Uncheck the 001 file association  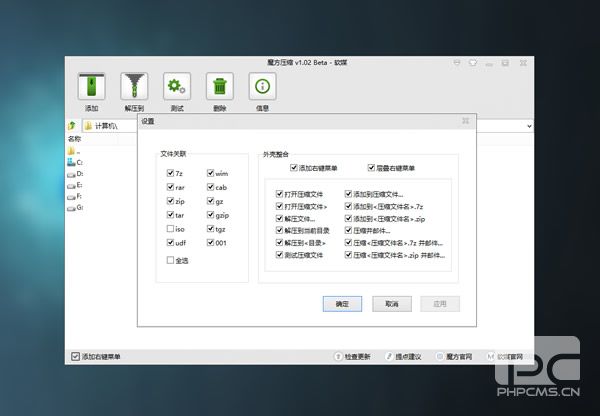[210, 242]
